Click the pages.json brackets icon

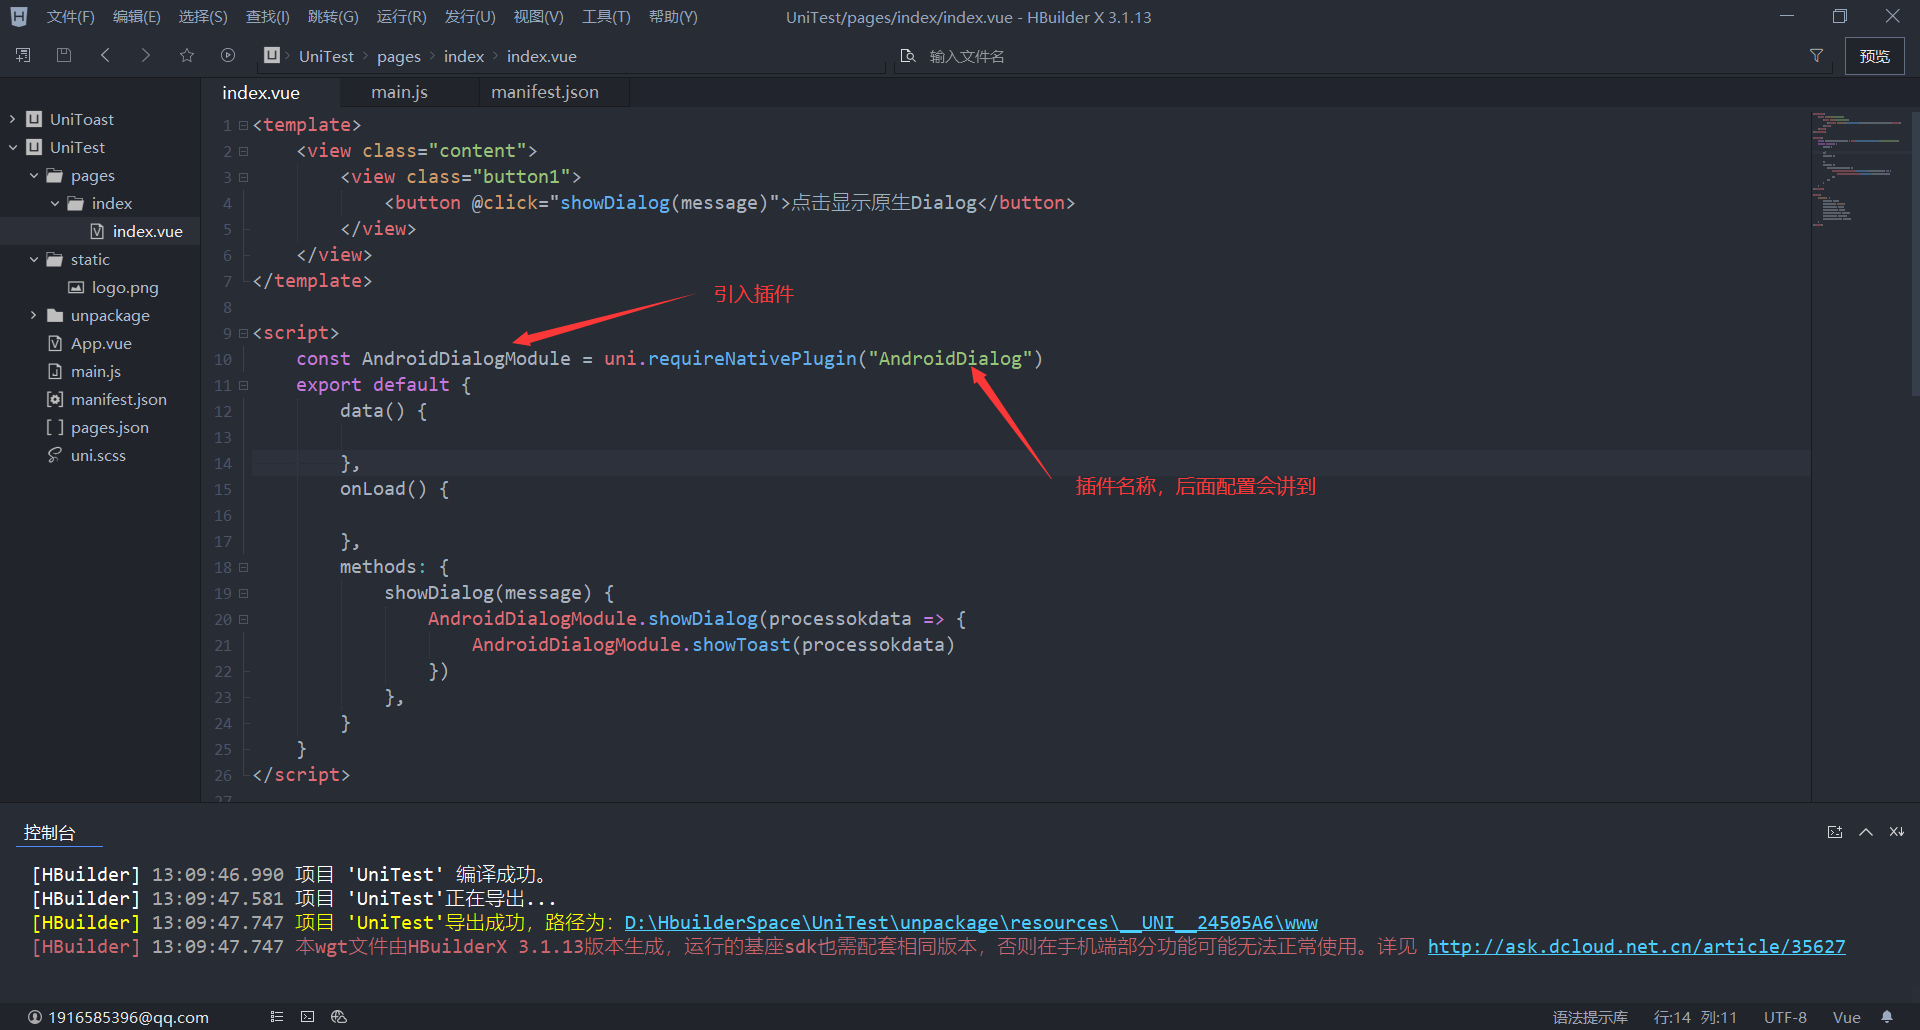[55, 427]
